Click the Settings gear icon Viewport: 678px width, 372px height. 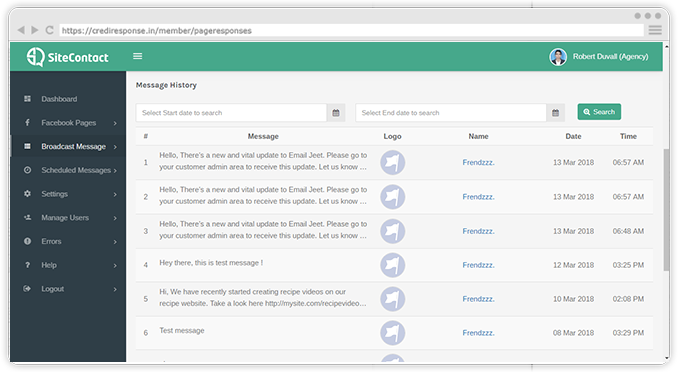click(27, 193)
